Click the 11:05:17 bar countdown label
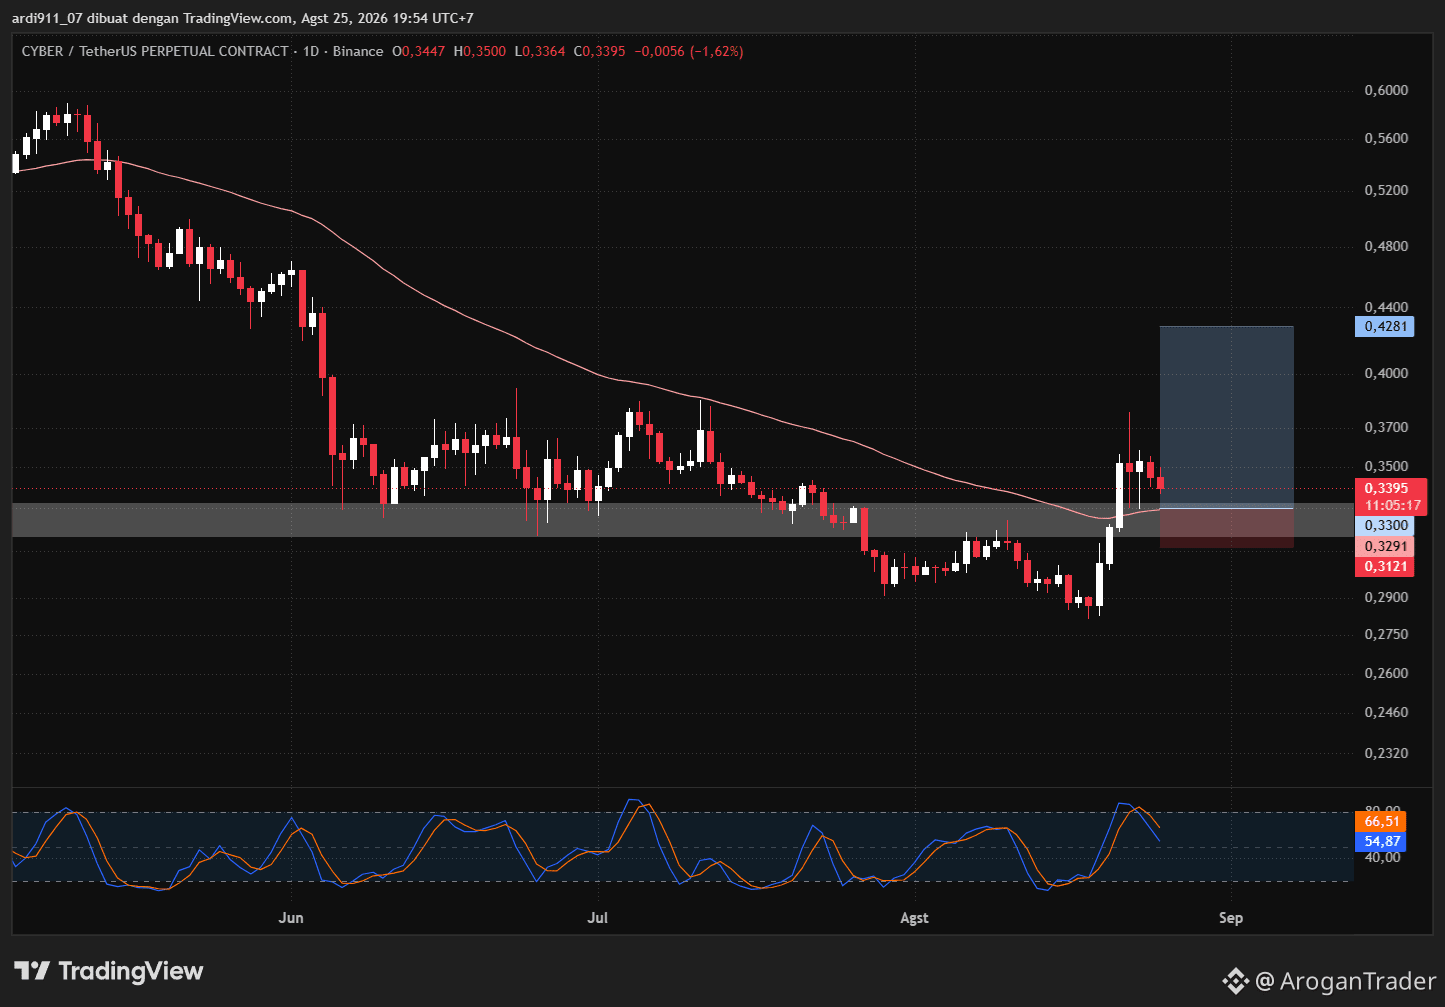 (1390, 506)
